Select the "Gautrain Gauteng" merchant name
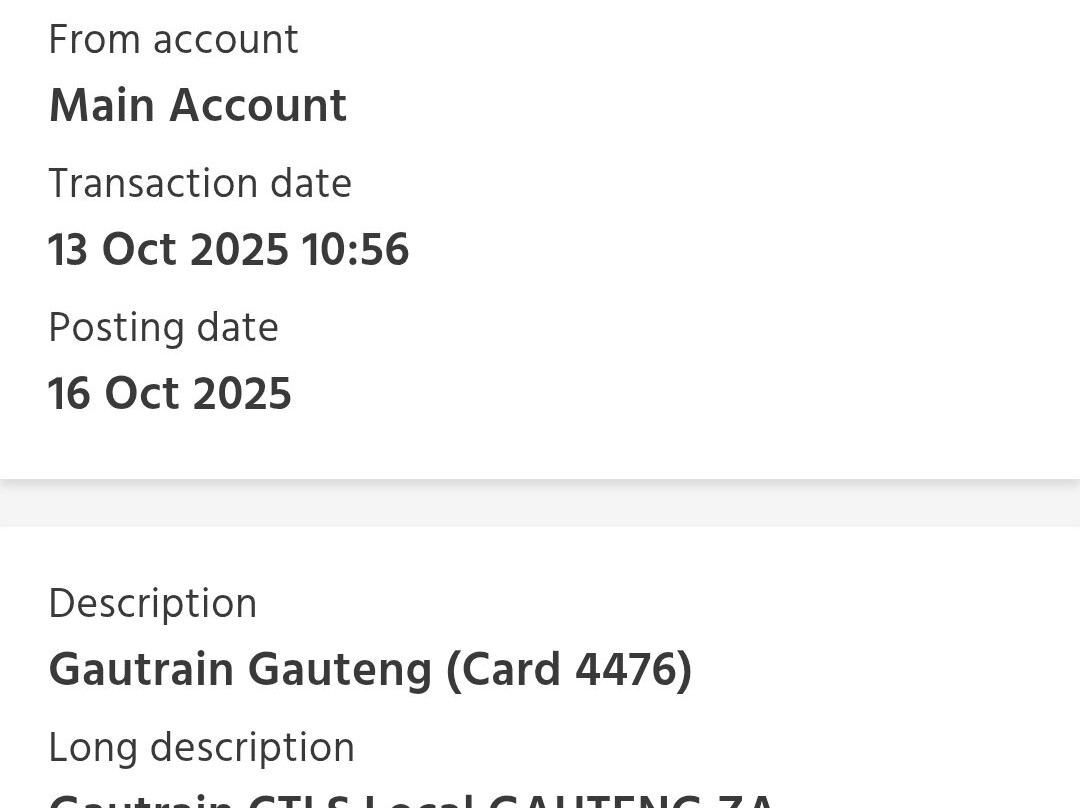 pos(240,670)
